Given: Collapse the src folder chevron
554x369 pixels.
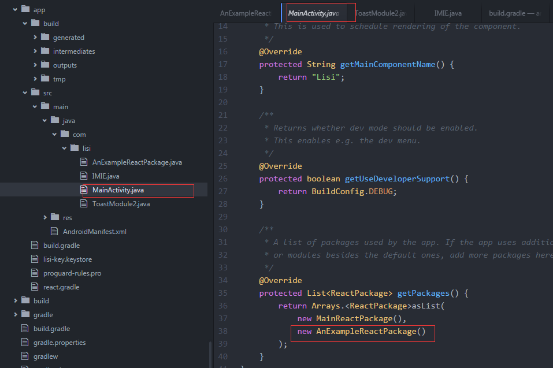Looking at the screenshot, I should coord(25,93).
